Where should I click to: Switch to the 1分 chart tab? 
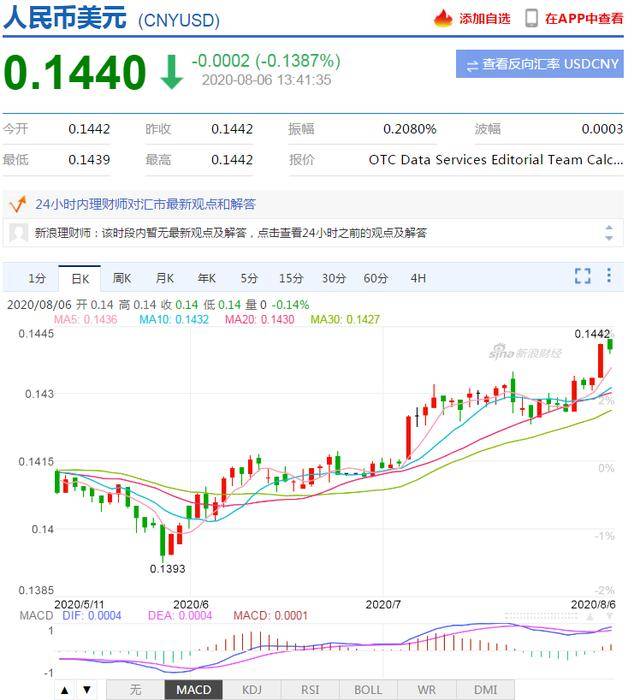37,279
